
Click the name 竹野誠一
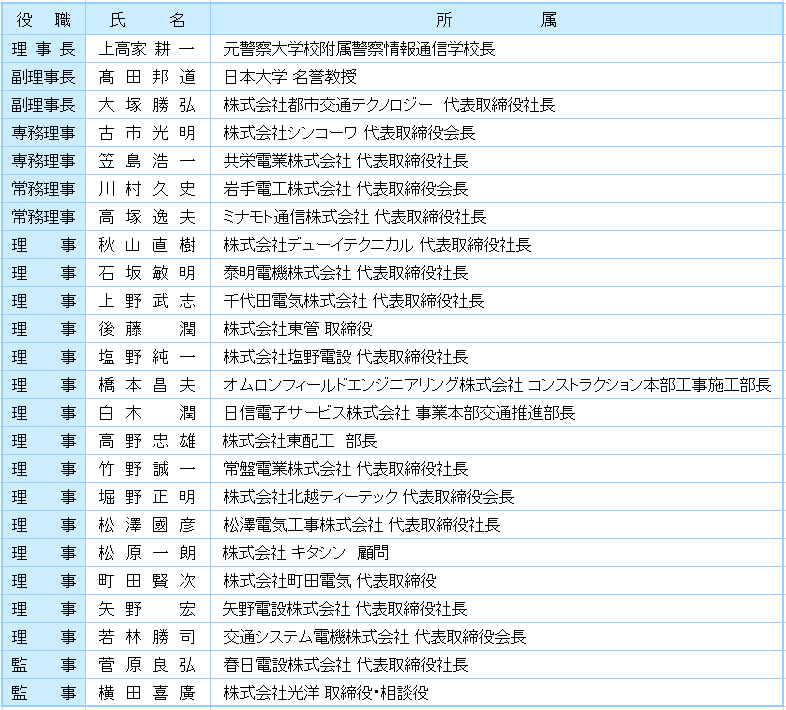point(148,470)
